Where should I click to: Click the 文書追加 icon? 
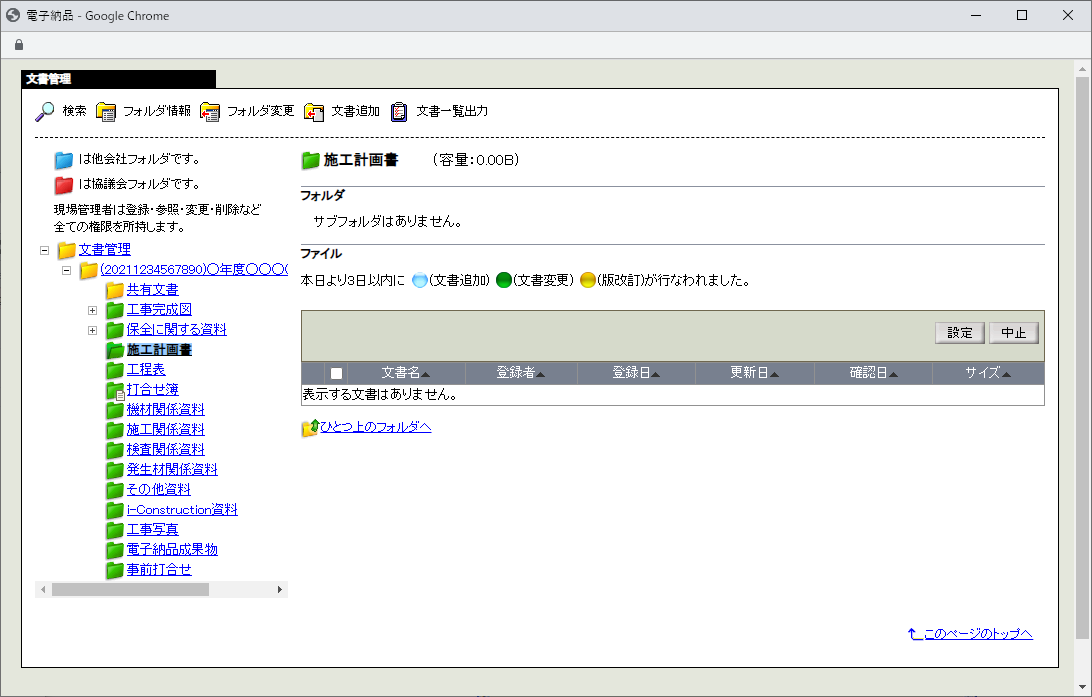[x=314, y=111]
